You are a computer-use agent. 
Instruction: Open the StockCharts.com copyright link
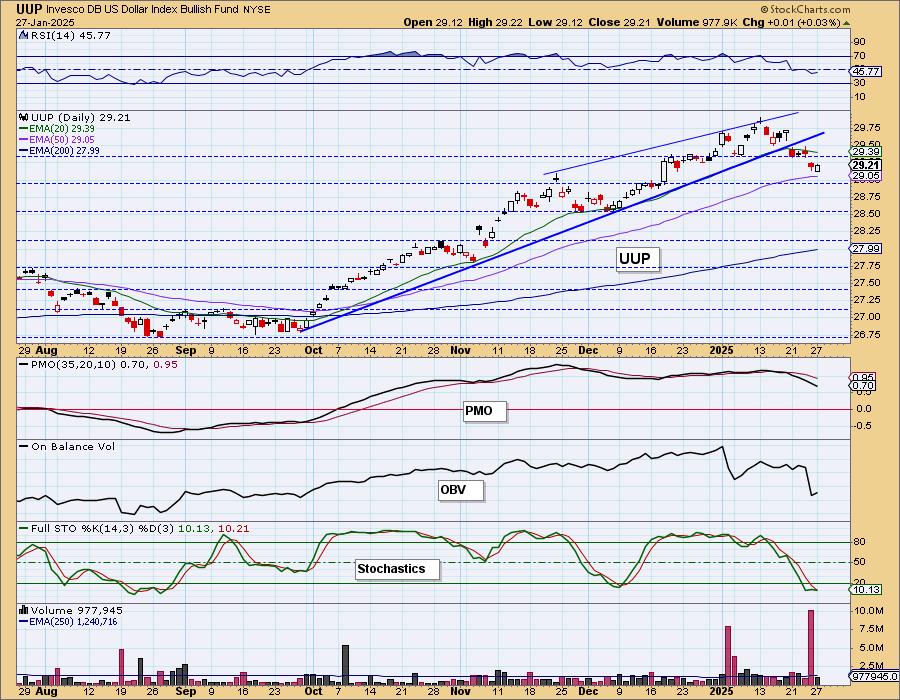pos(805,9)
